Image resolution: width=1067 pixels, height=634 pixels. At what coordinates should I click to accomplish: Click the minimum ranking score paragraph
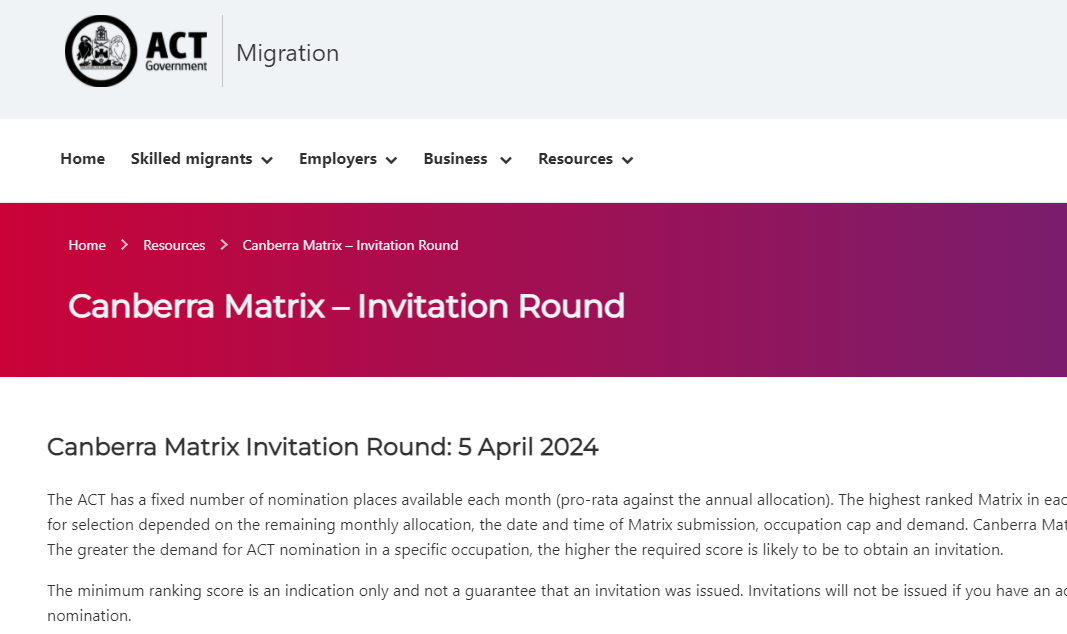coord(557,603)
